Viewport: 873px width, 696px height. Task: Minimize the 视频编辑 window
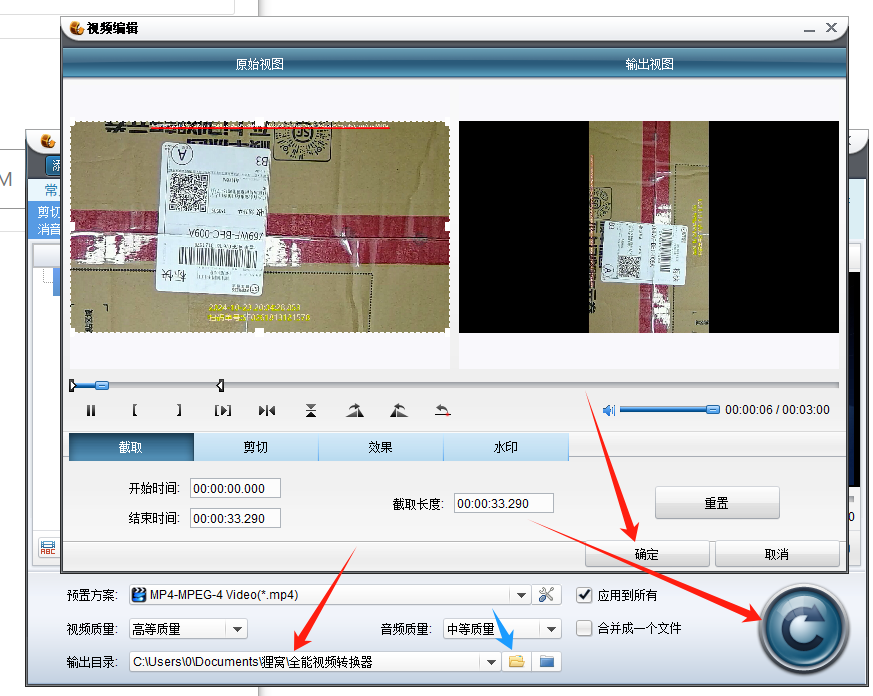[810, 28]
